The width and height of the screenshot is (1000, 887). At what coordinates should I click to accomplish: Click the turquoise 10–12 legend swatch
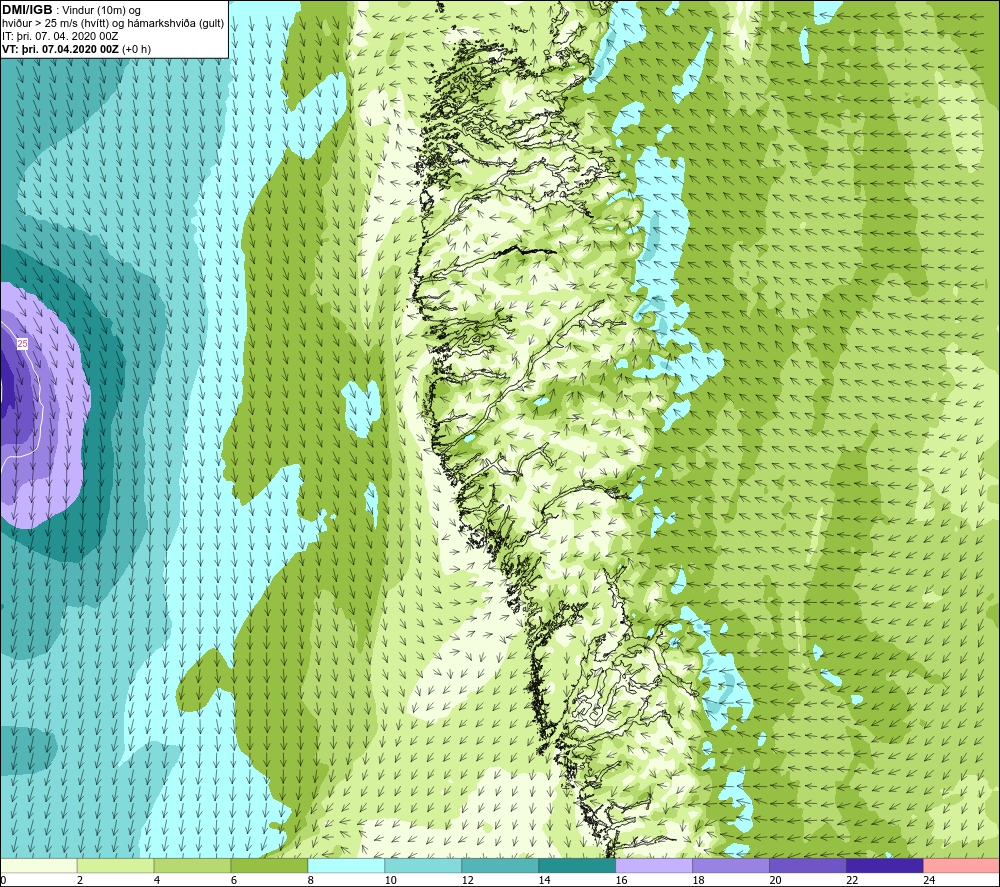click(423, 866)
